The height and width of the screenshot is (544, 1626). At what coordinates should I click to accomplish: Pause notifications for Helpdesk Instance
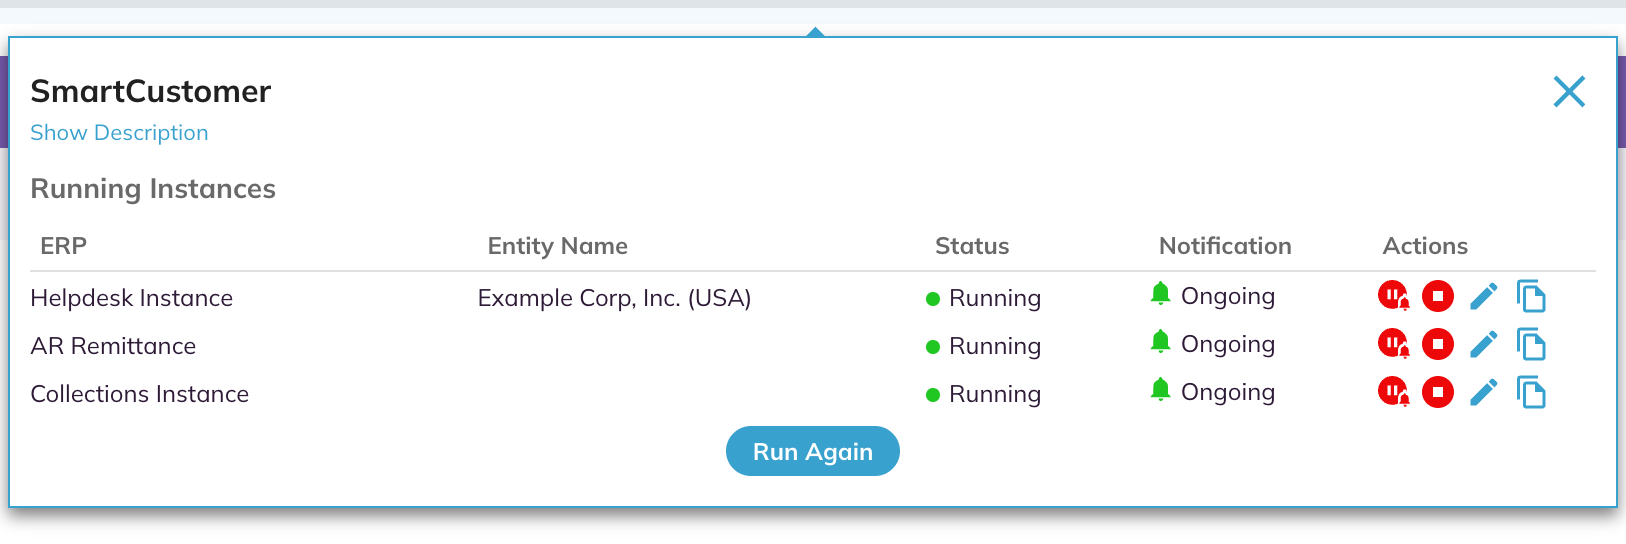(1393, 296)
